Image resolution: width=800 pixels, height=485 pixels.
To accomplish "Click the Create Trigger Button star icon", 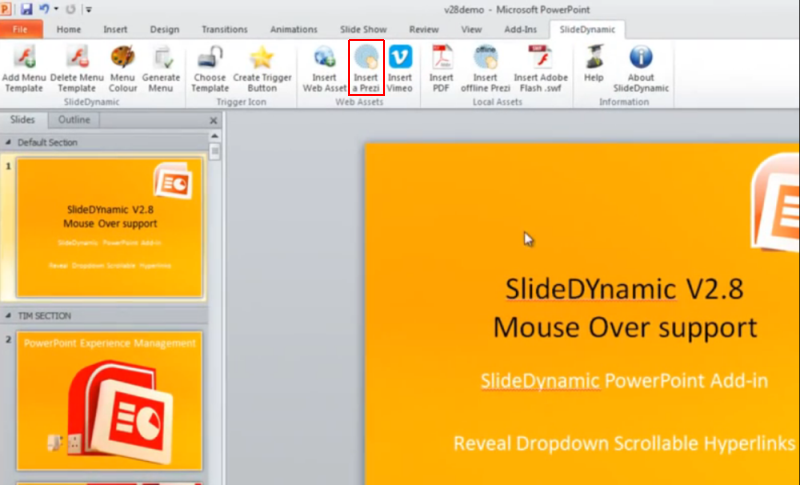I will coord(262,56).
